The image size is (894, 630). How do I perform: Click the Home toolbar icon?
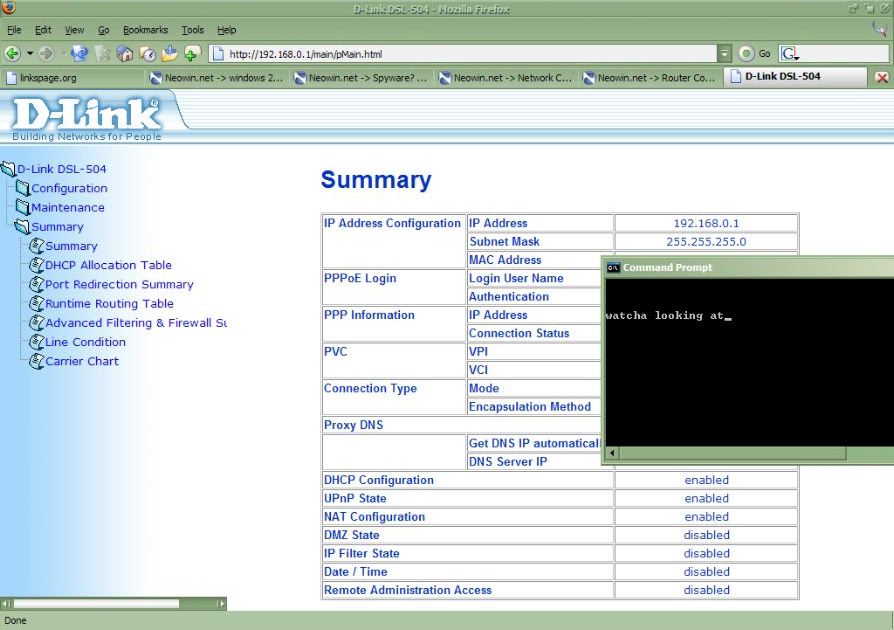click(125, 54)
